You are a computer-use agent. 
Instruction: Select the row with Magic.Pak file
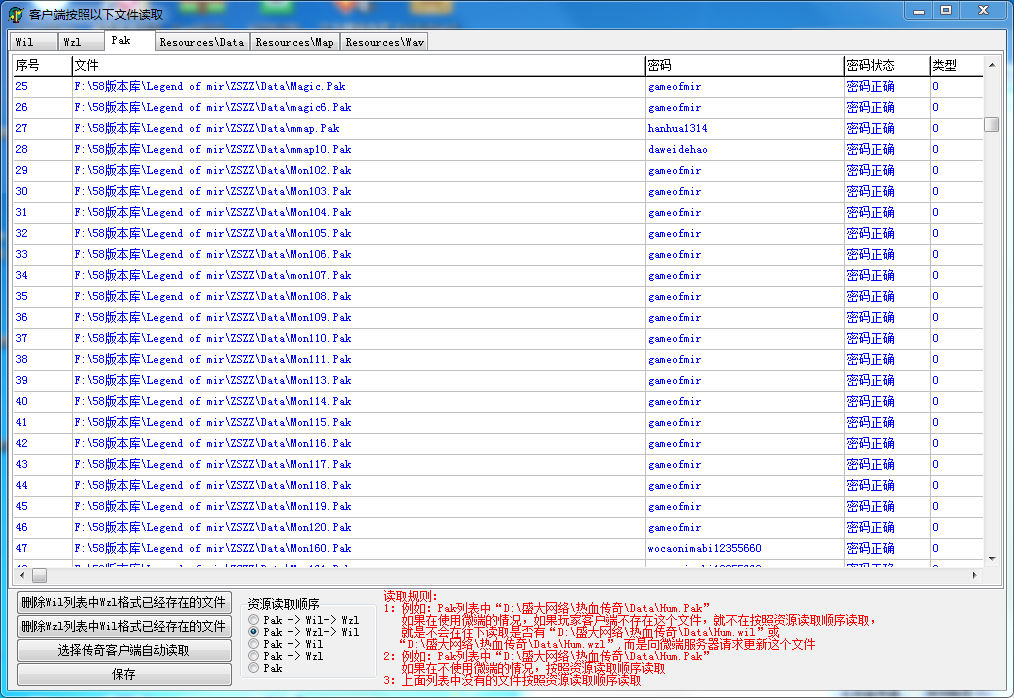(498, 86)
